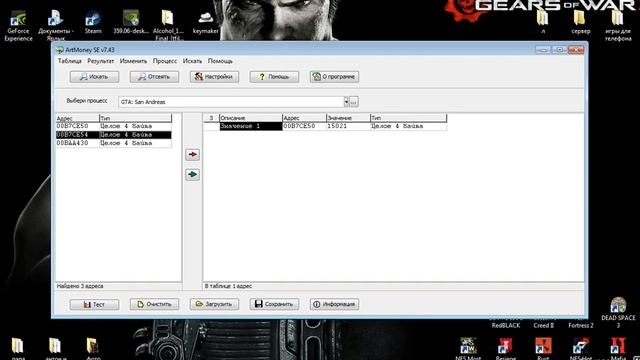Click the ellipsis button beside process field
This screenshot has height=360, width=640.
pyautogui.click(x=354, y=102)
